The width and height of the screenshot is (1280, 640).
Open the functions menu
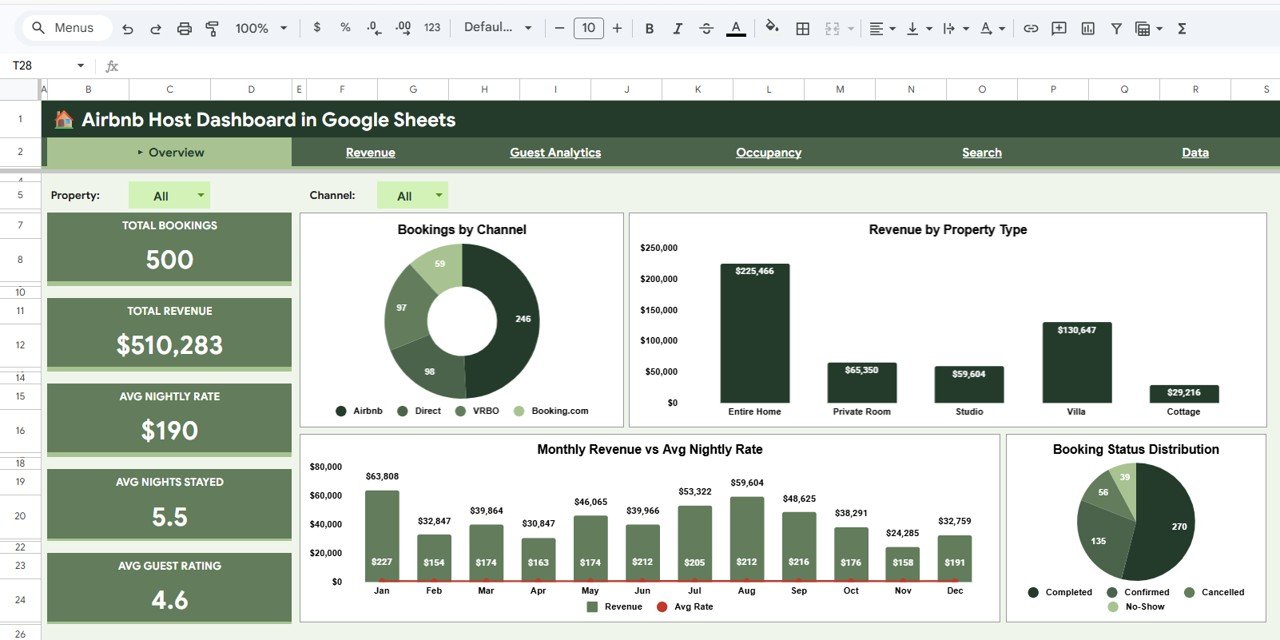(x=1181, y=27)
